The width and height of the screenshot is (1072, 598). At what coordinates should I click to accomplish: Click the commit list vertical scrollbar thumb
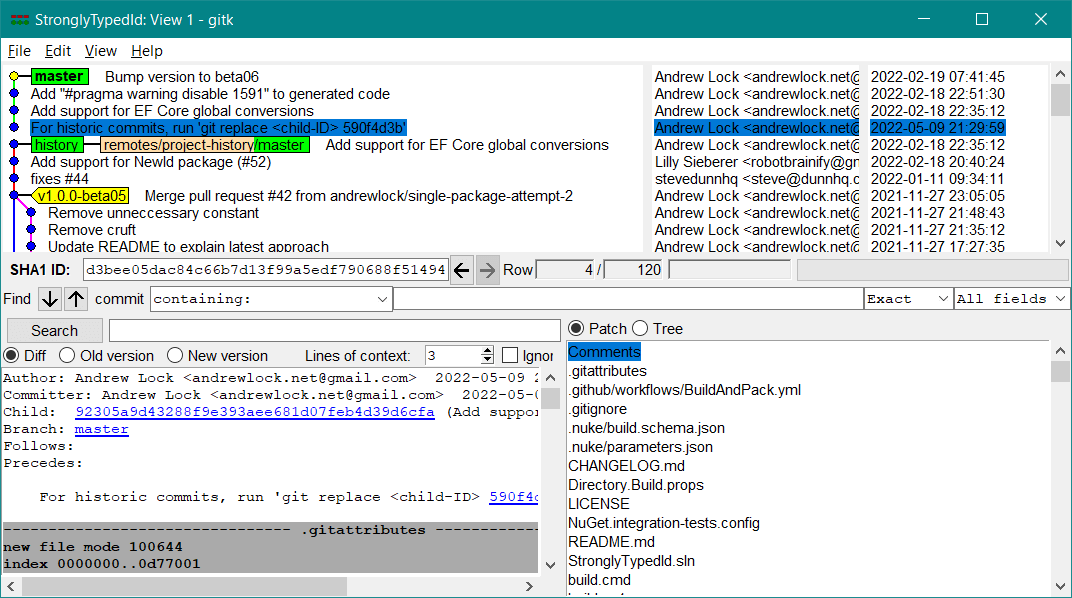tap(1060, 100)
